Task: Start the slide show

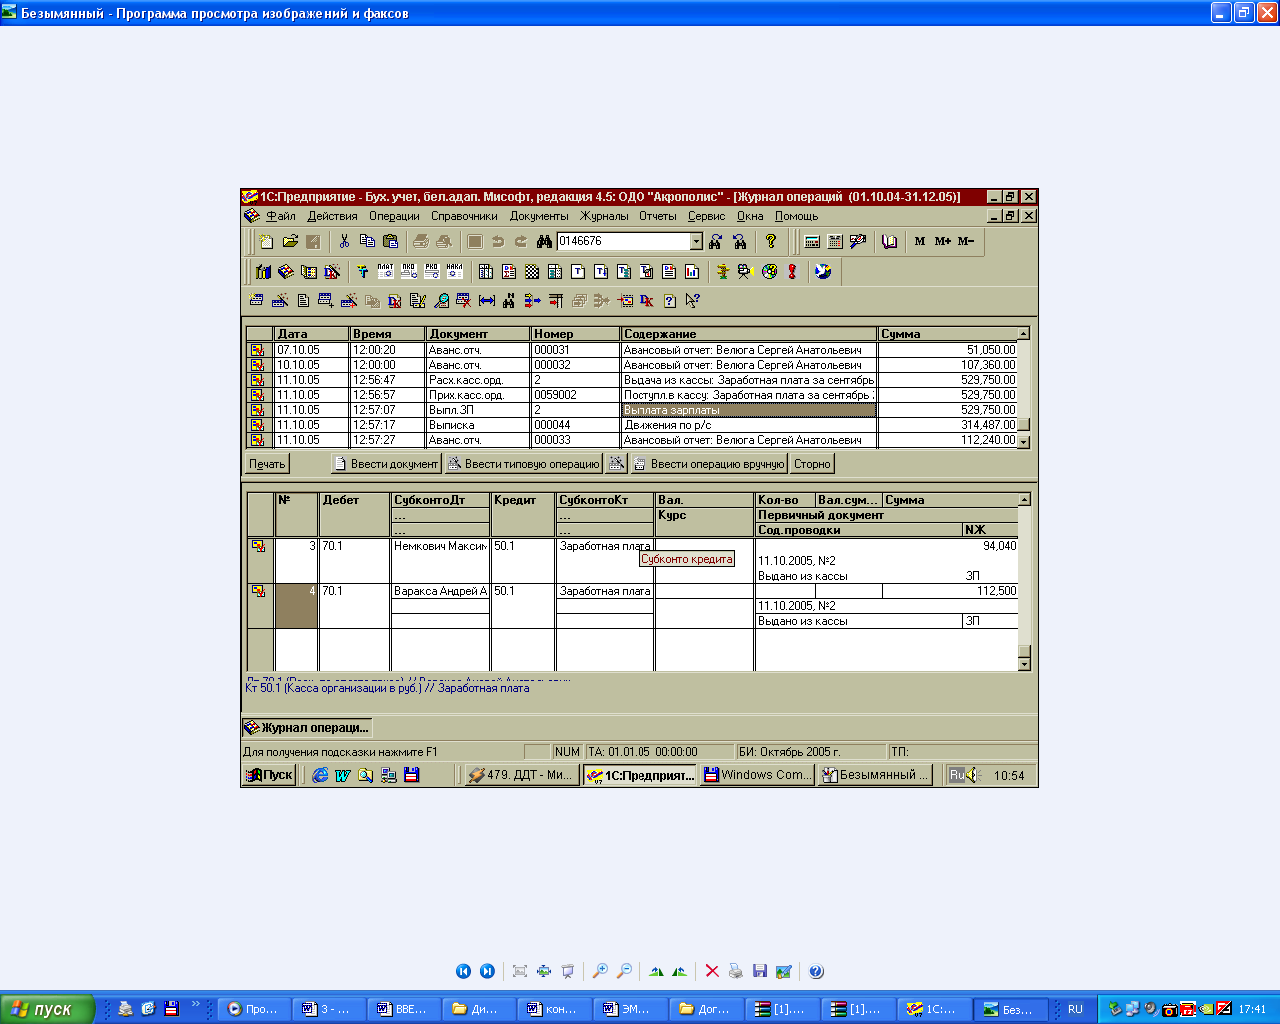Action: click(x=568, y=971)
